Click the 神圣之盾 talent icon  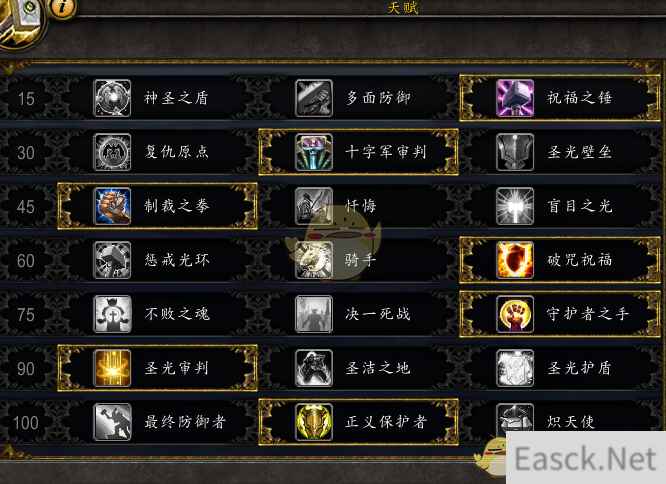[x=112, y=98]
